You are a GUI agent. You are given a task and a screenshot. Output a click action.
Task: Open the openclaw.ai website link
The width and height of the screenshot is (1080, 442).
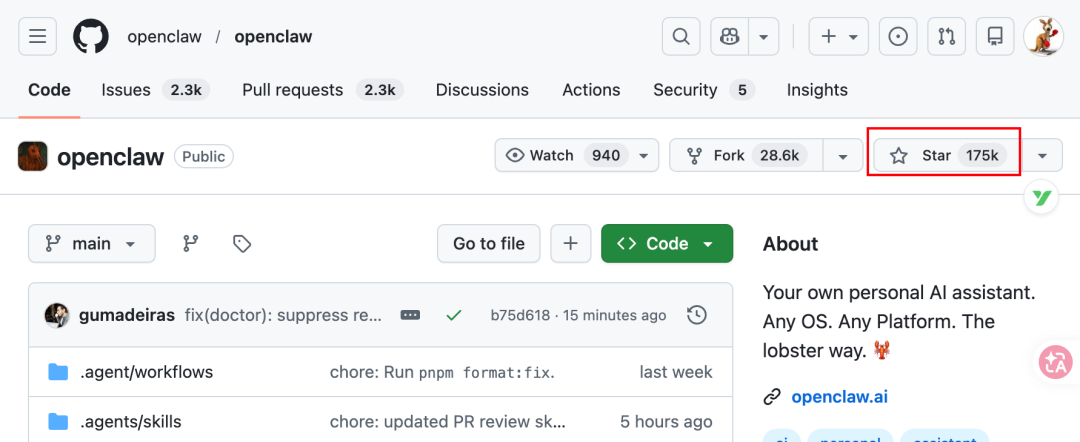[x=839, y=396]
